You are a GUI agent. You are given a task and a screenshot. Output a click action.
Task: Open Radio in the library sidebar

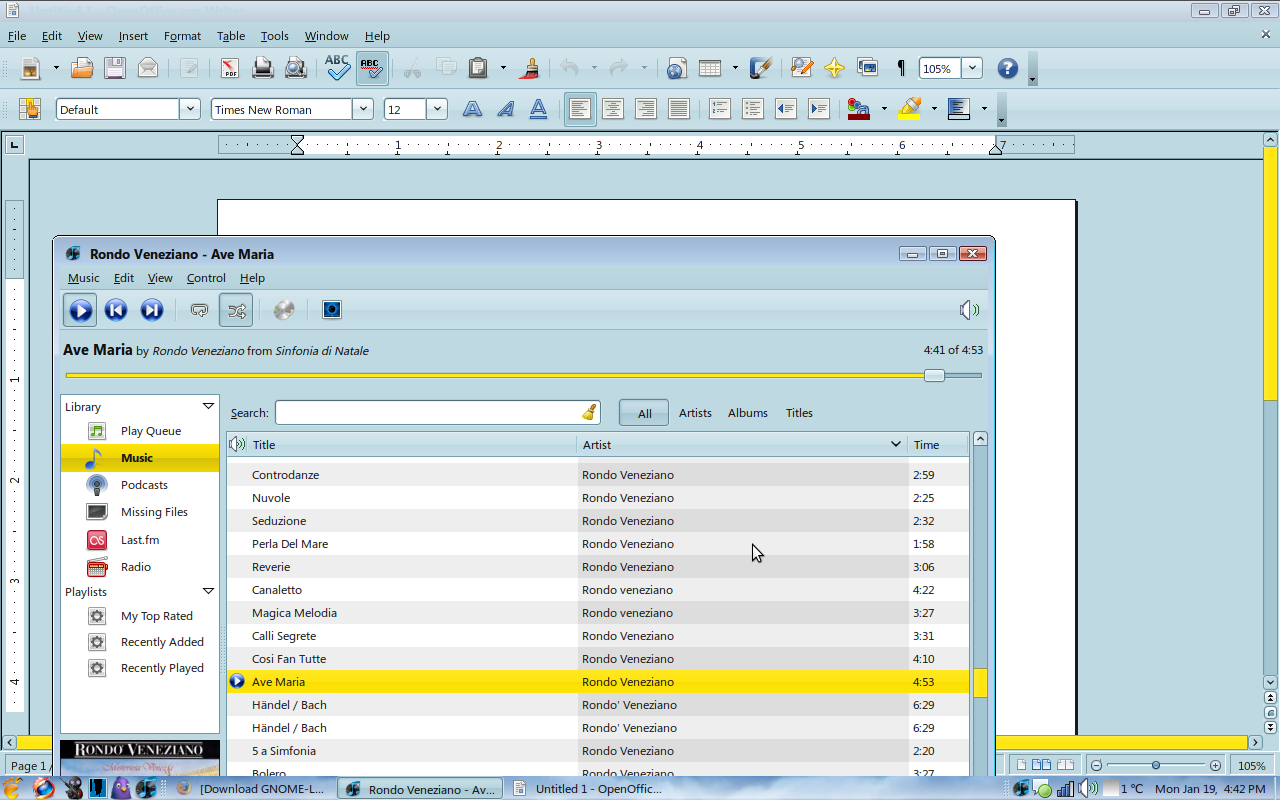click(140, 567)
